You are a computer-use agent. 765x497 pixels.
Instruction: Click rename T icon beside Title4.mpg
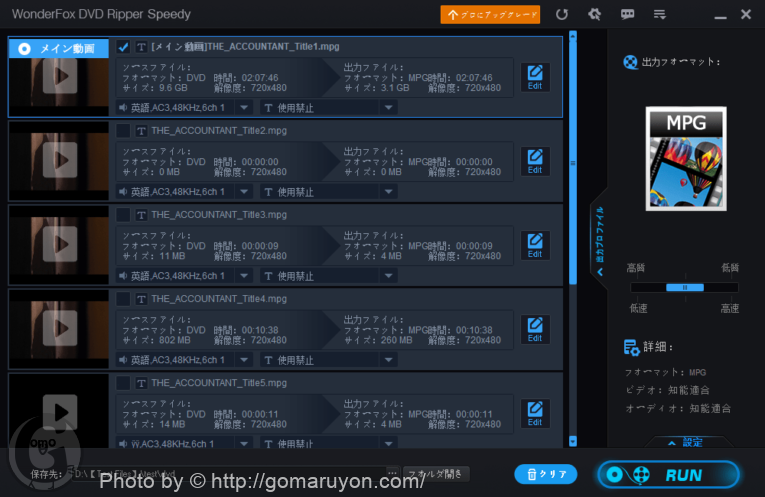pos(141,298)
